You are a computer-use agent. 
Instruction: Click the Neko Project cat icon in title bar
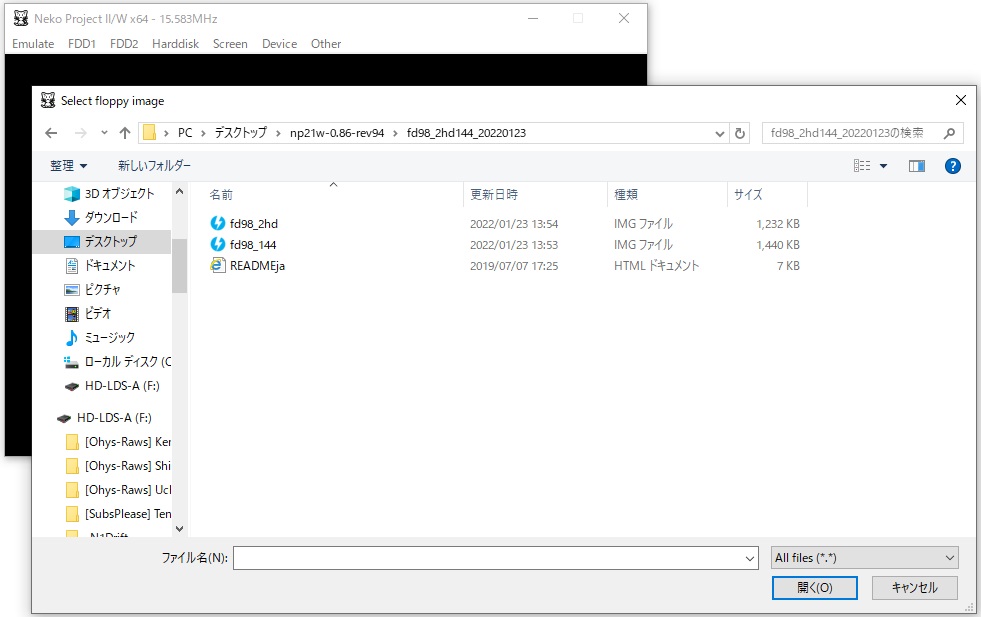21,18
